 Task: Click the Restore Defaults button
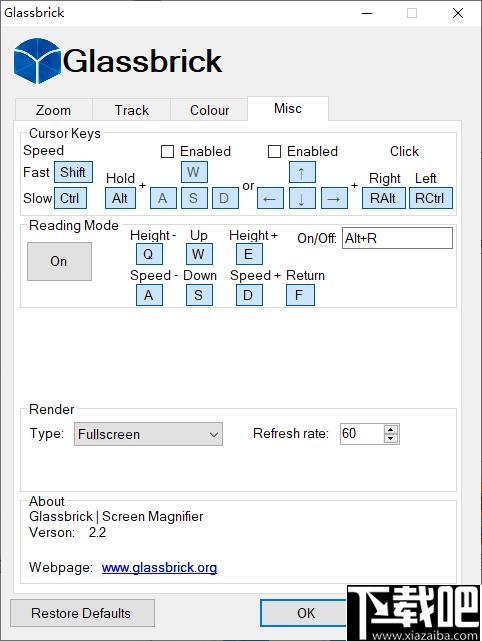(x=82, y=613)
